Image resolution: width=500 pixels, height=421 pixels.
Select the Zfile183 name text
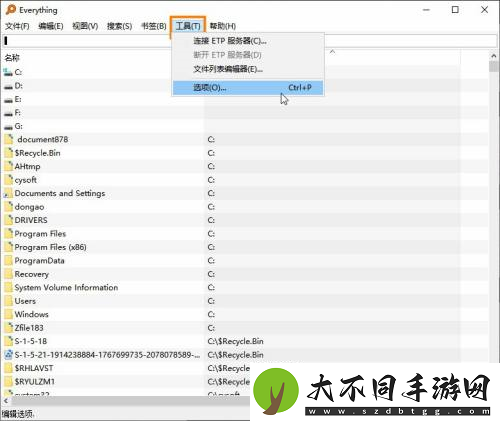29,328
